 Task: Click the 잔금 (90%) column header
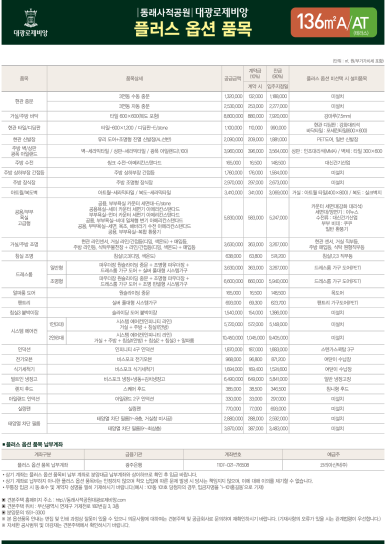(x=277, y=73)
